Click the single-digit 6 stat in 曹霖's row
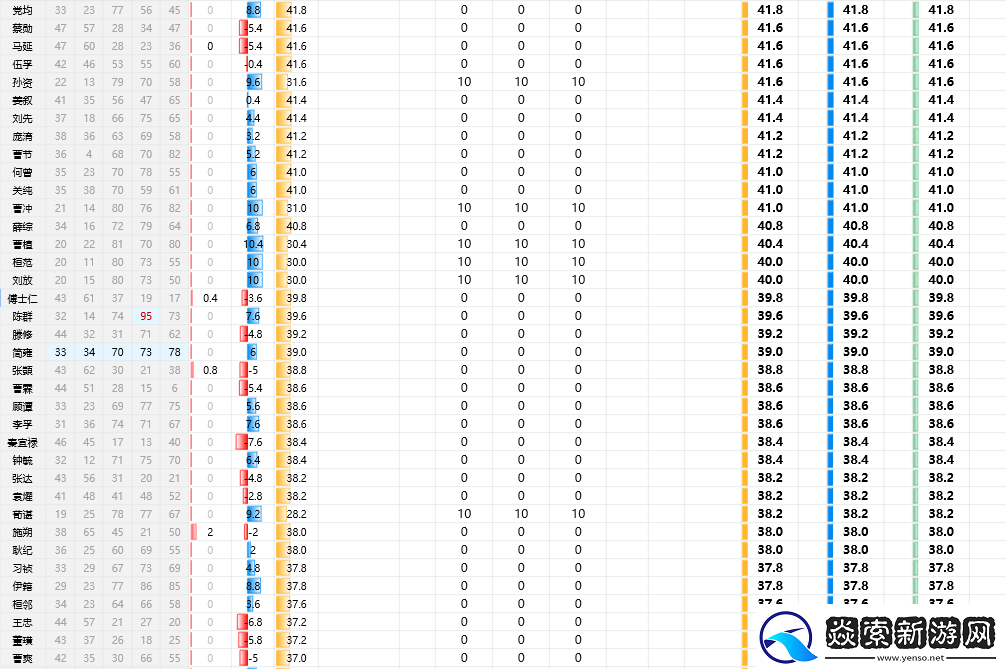The image size is (1006, 669). click(x=175, y=388)
